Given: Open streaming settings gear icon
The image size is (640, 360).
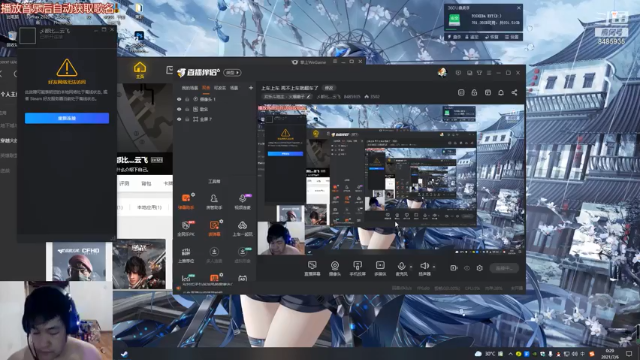Looking at the screenshot, I should pyautogui.click(x=480, y=268).
